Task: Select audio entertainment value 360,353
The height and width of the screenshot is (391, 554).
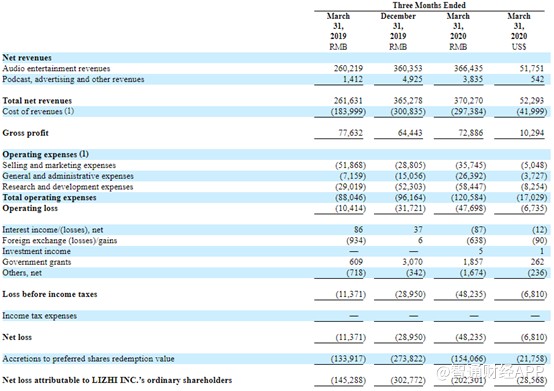Action: [x=408, y=68]
